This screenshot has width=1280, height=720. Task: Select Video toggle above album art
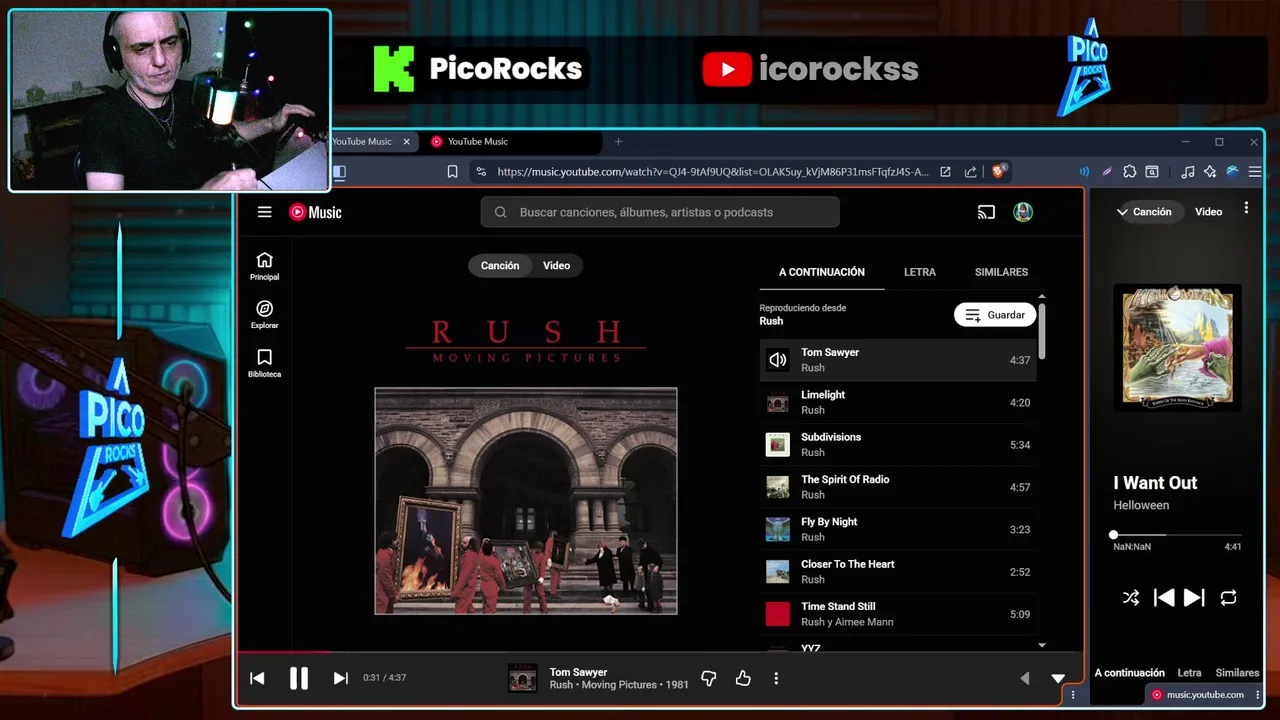pos(556,266)
